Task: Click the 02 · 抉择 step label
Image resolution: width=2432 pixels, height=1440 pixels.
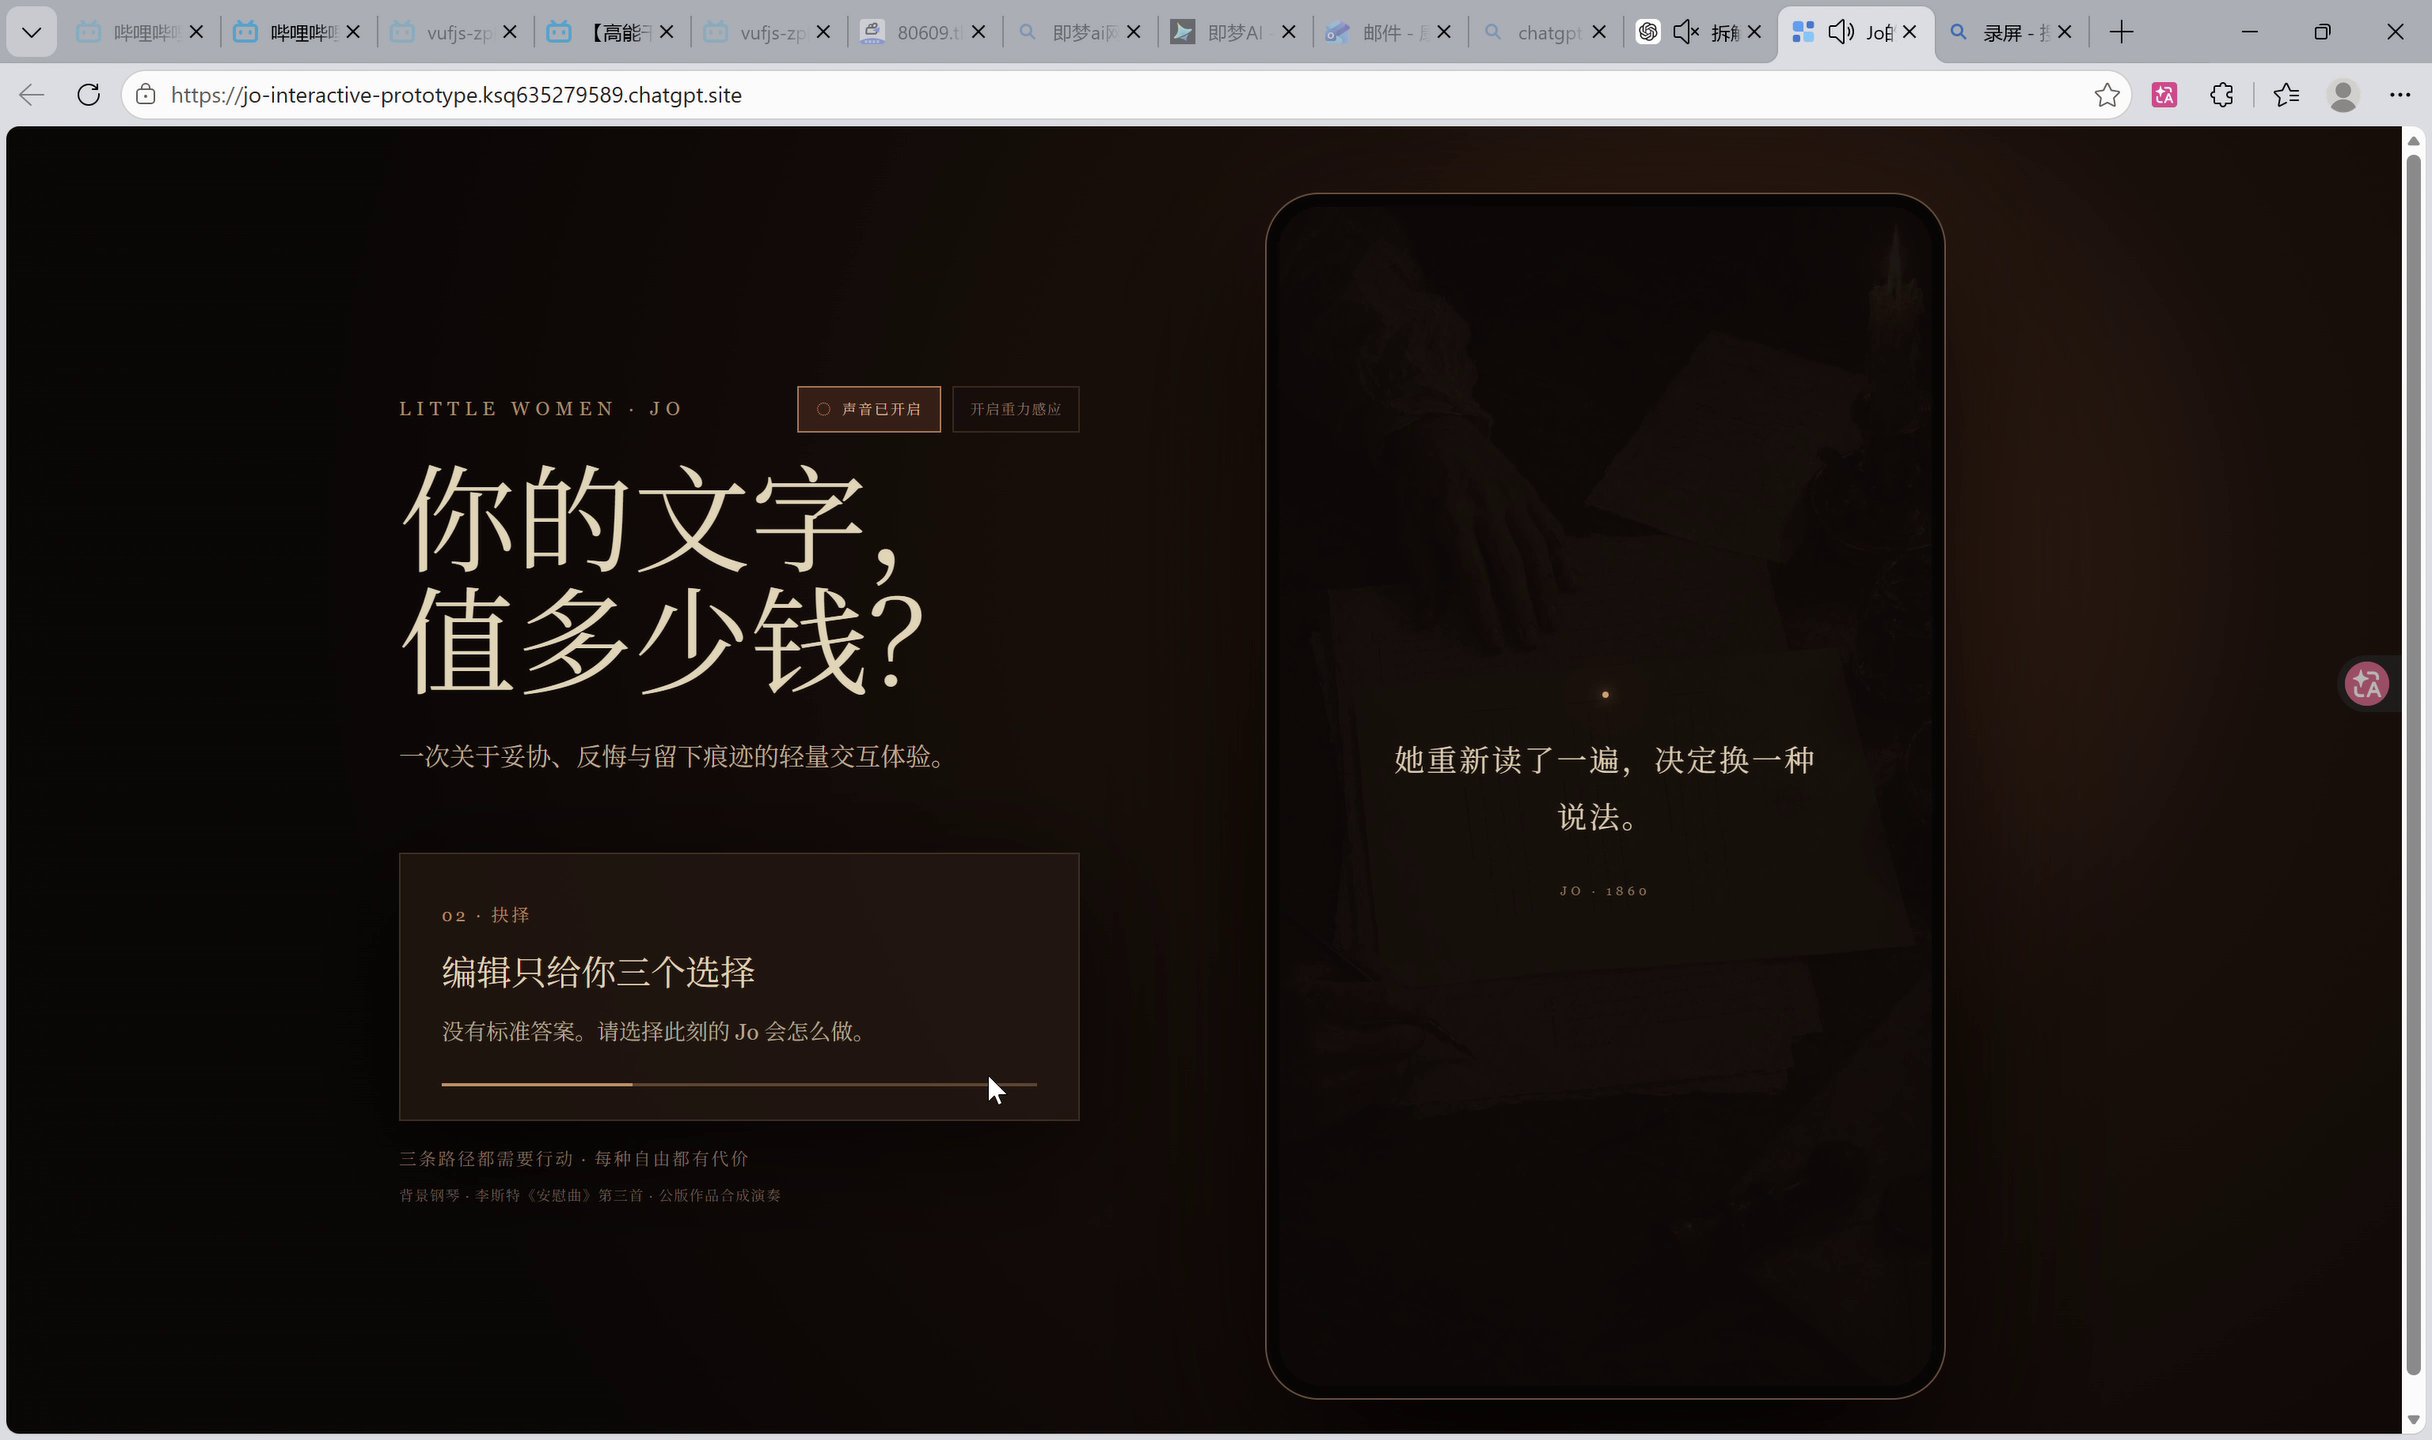Action: 486,915
